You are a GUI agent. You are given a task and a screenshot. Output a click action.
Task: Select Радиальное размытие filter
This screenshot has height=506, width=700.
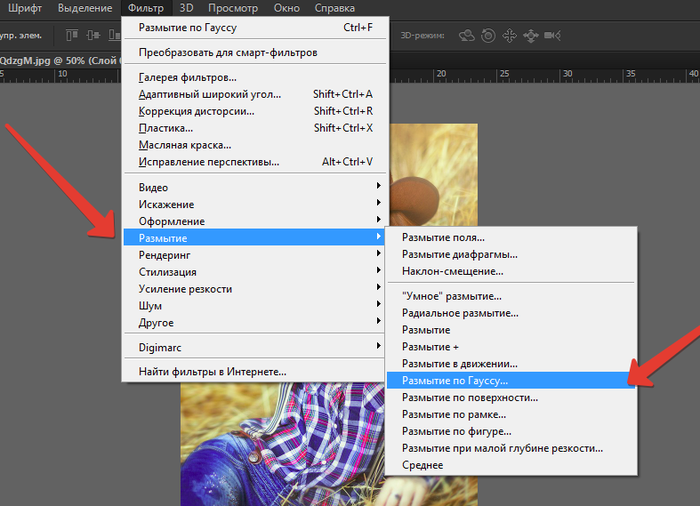coord(511,314)
